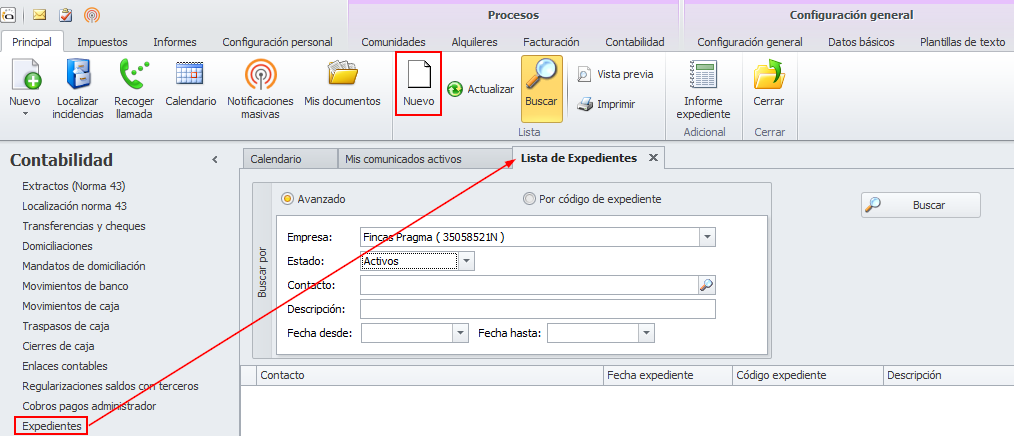Select Por código de expediente option

tap(592, 199)
